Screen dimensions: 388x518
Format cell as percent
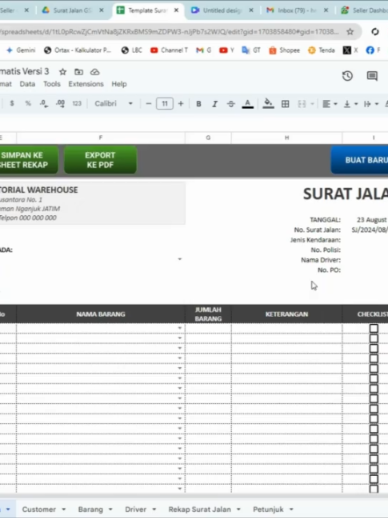pyautogui.click(x=28, y=104)
